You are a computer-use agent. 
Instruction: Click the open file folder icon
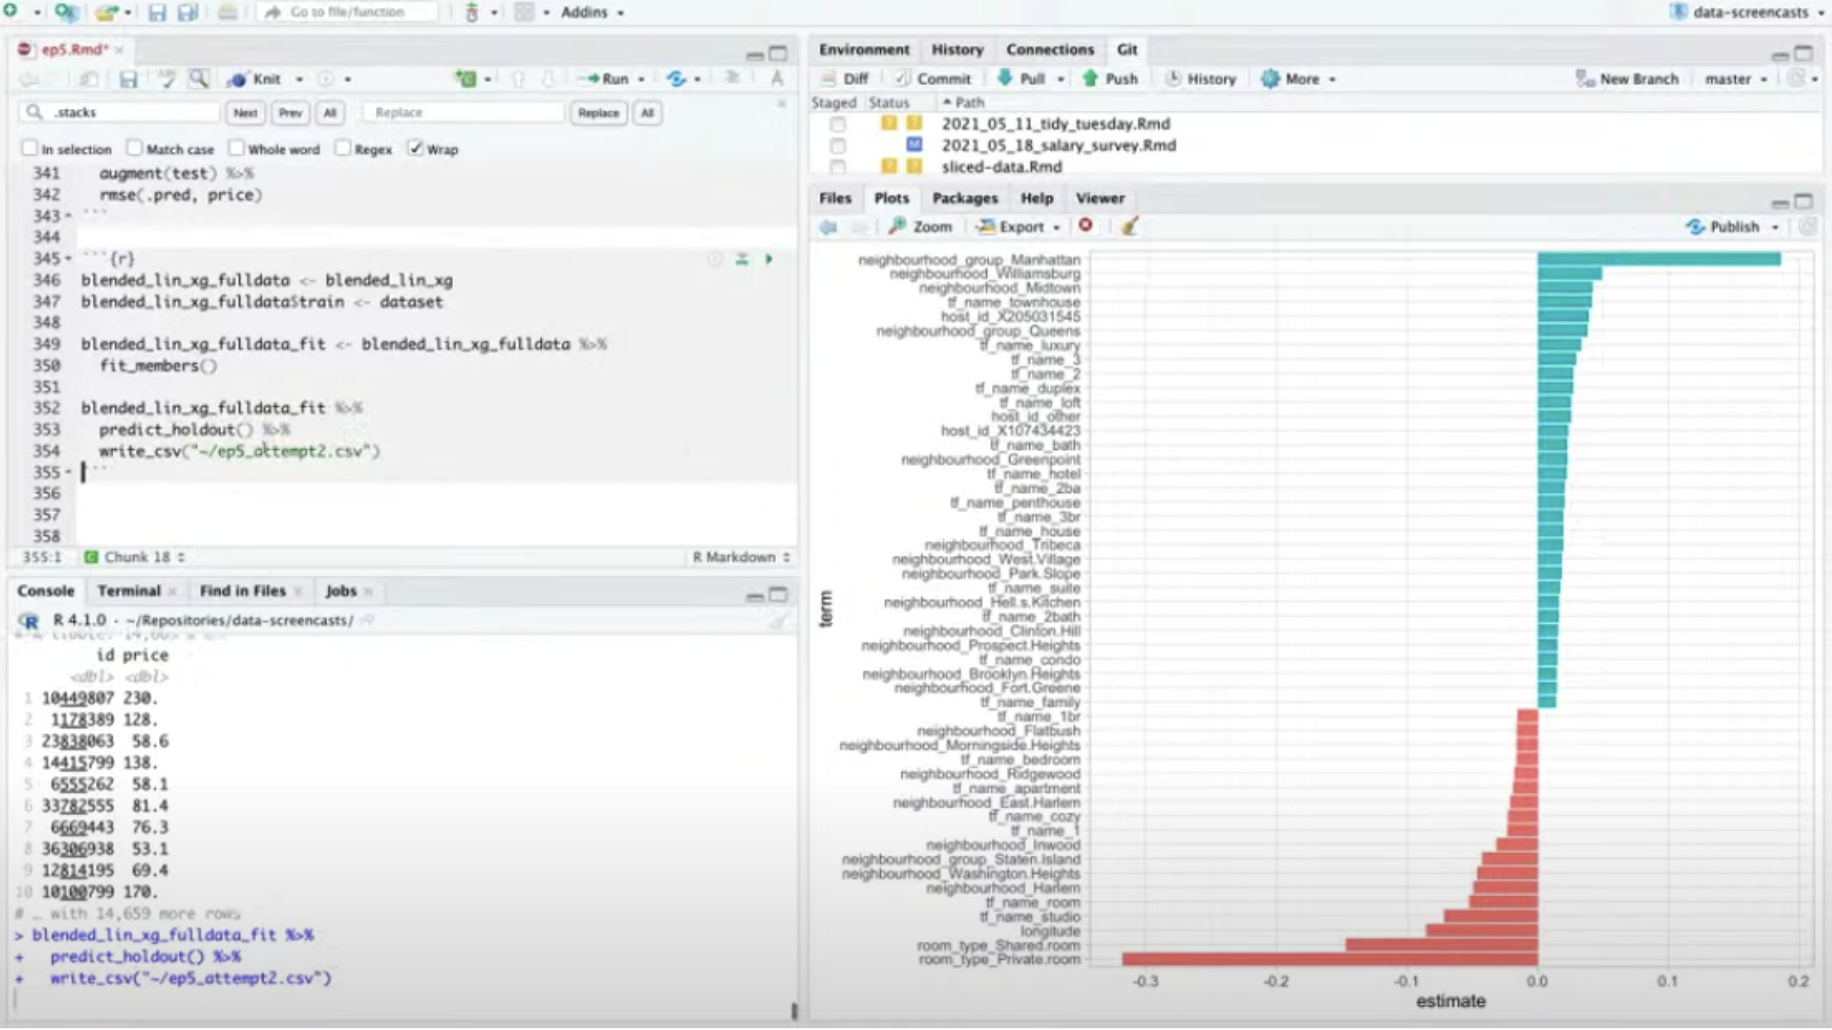105,12
